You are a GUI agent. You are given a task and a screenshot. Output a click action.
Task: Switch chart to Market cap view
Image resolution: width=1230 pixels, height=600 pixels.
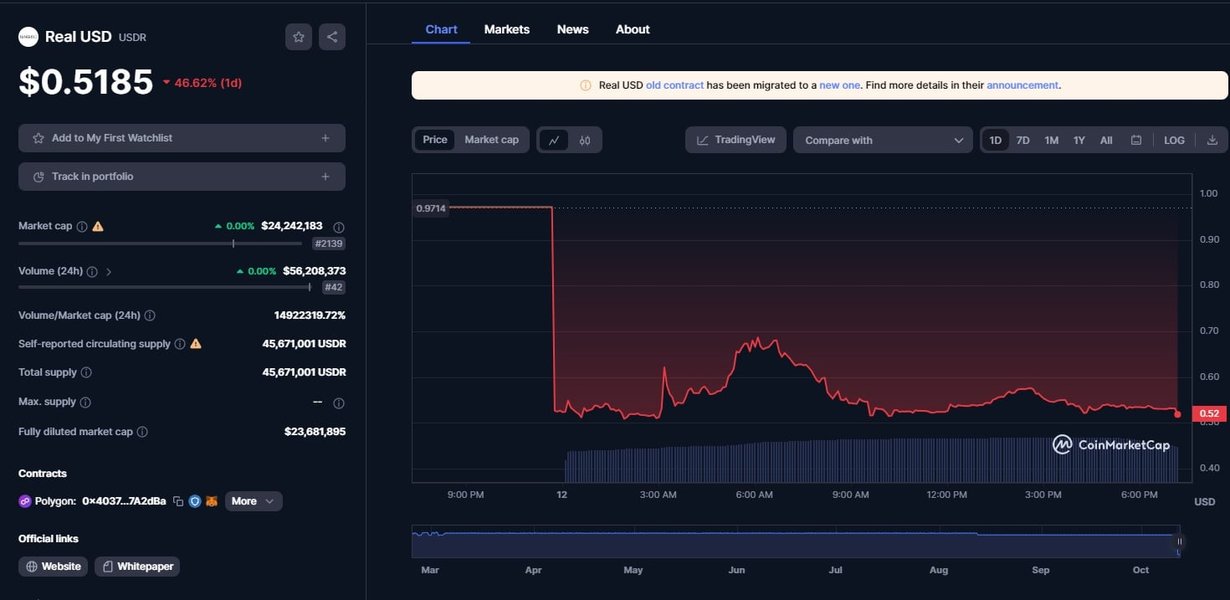(492, 140)
